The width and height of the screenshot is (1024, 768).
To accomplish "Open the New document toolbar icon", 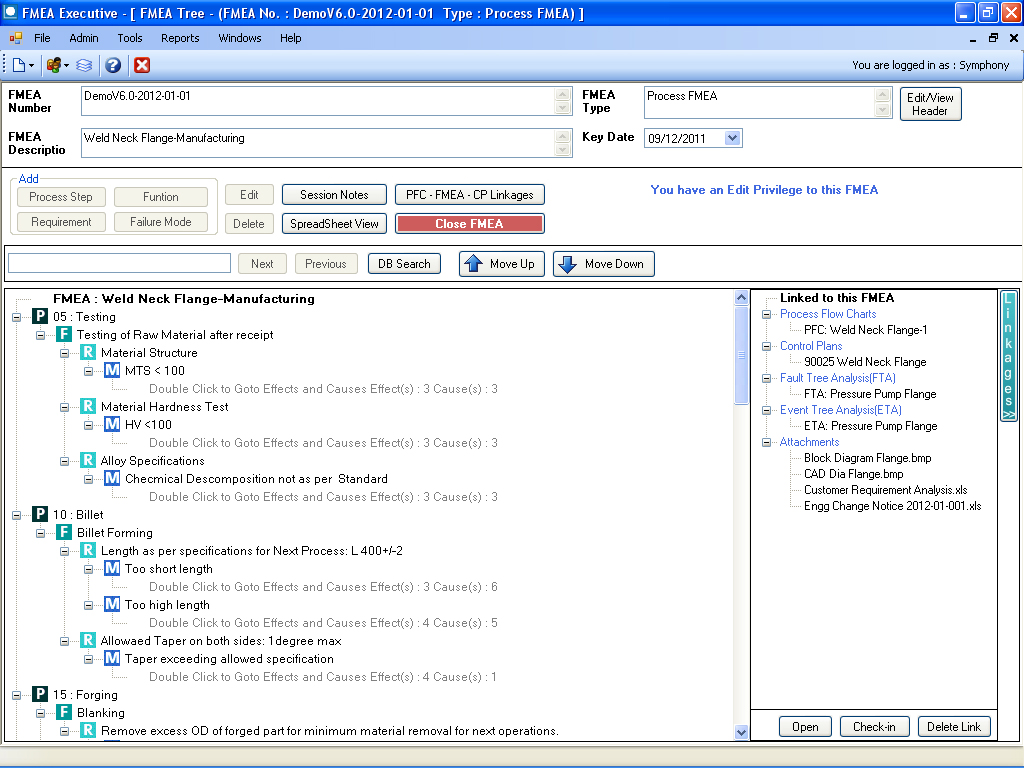I will click(x=19, y=65).
